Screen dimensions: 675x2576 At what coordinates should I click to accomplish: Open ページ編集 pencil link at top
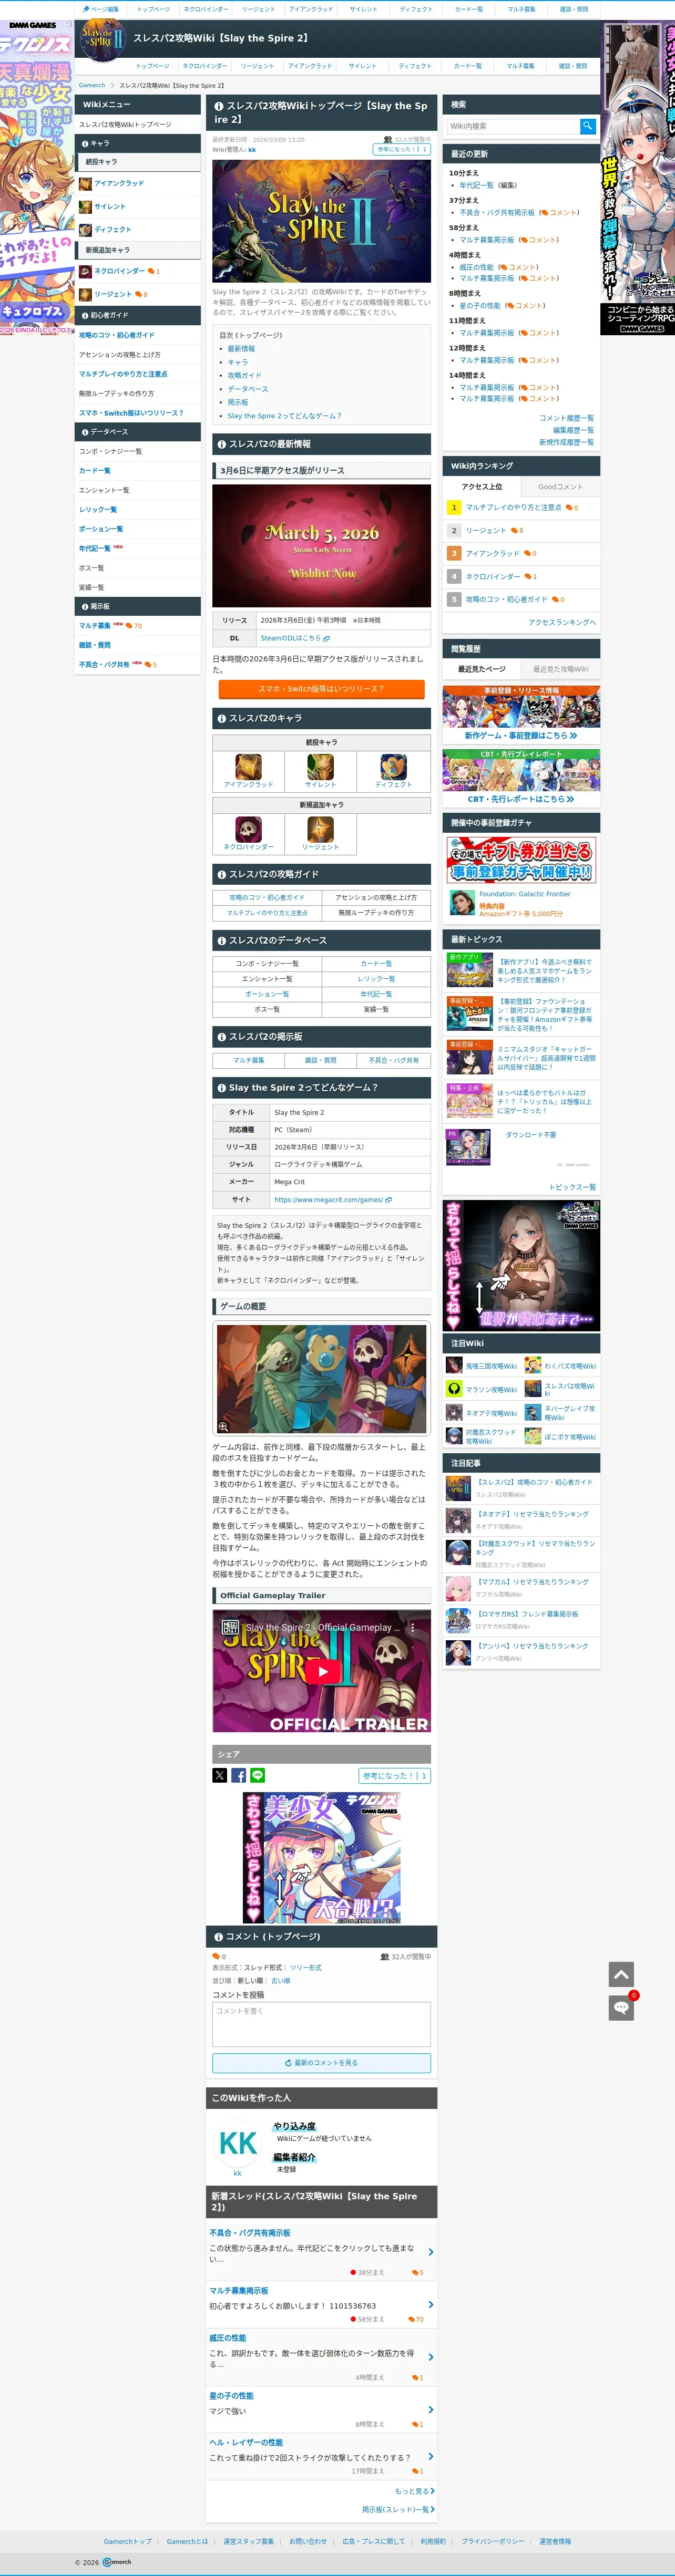point(101,9)
